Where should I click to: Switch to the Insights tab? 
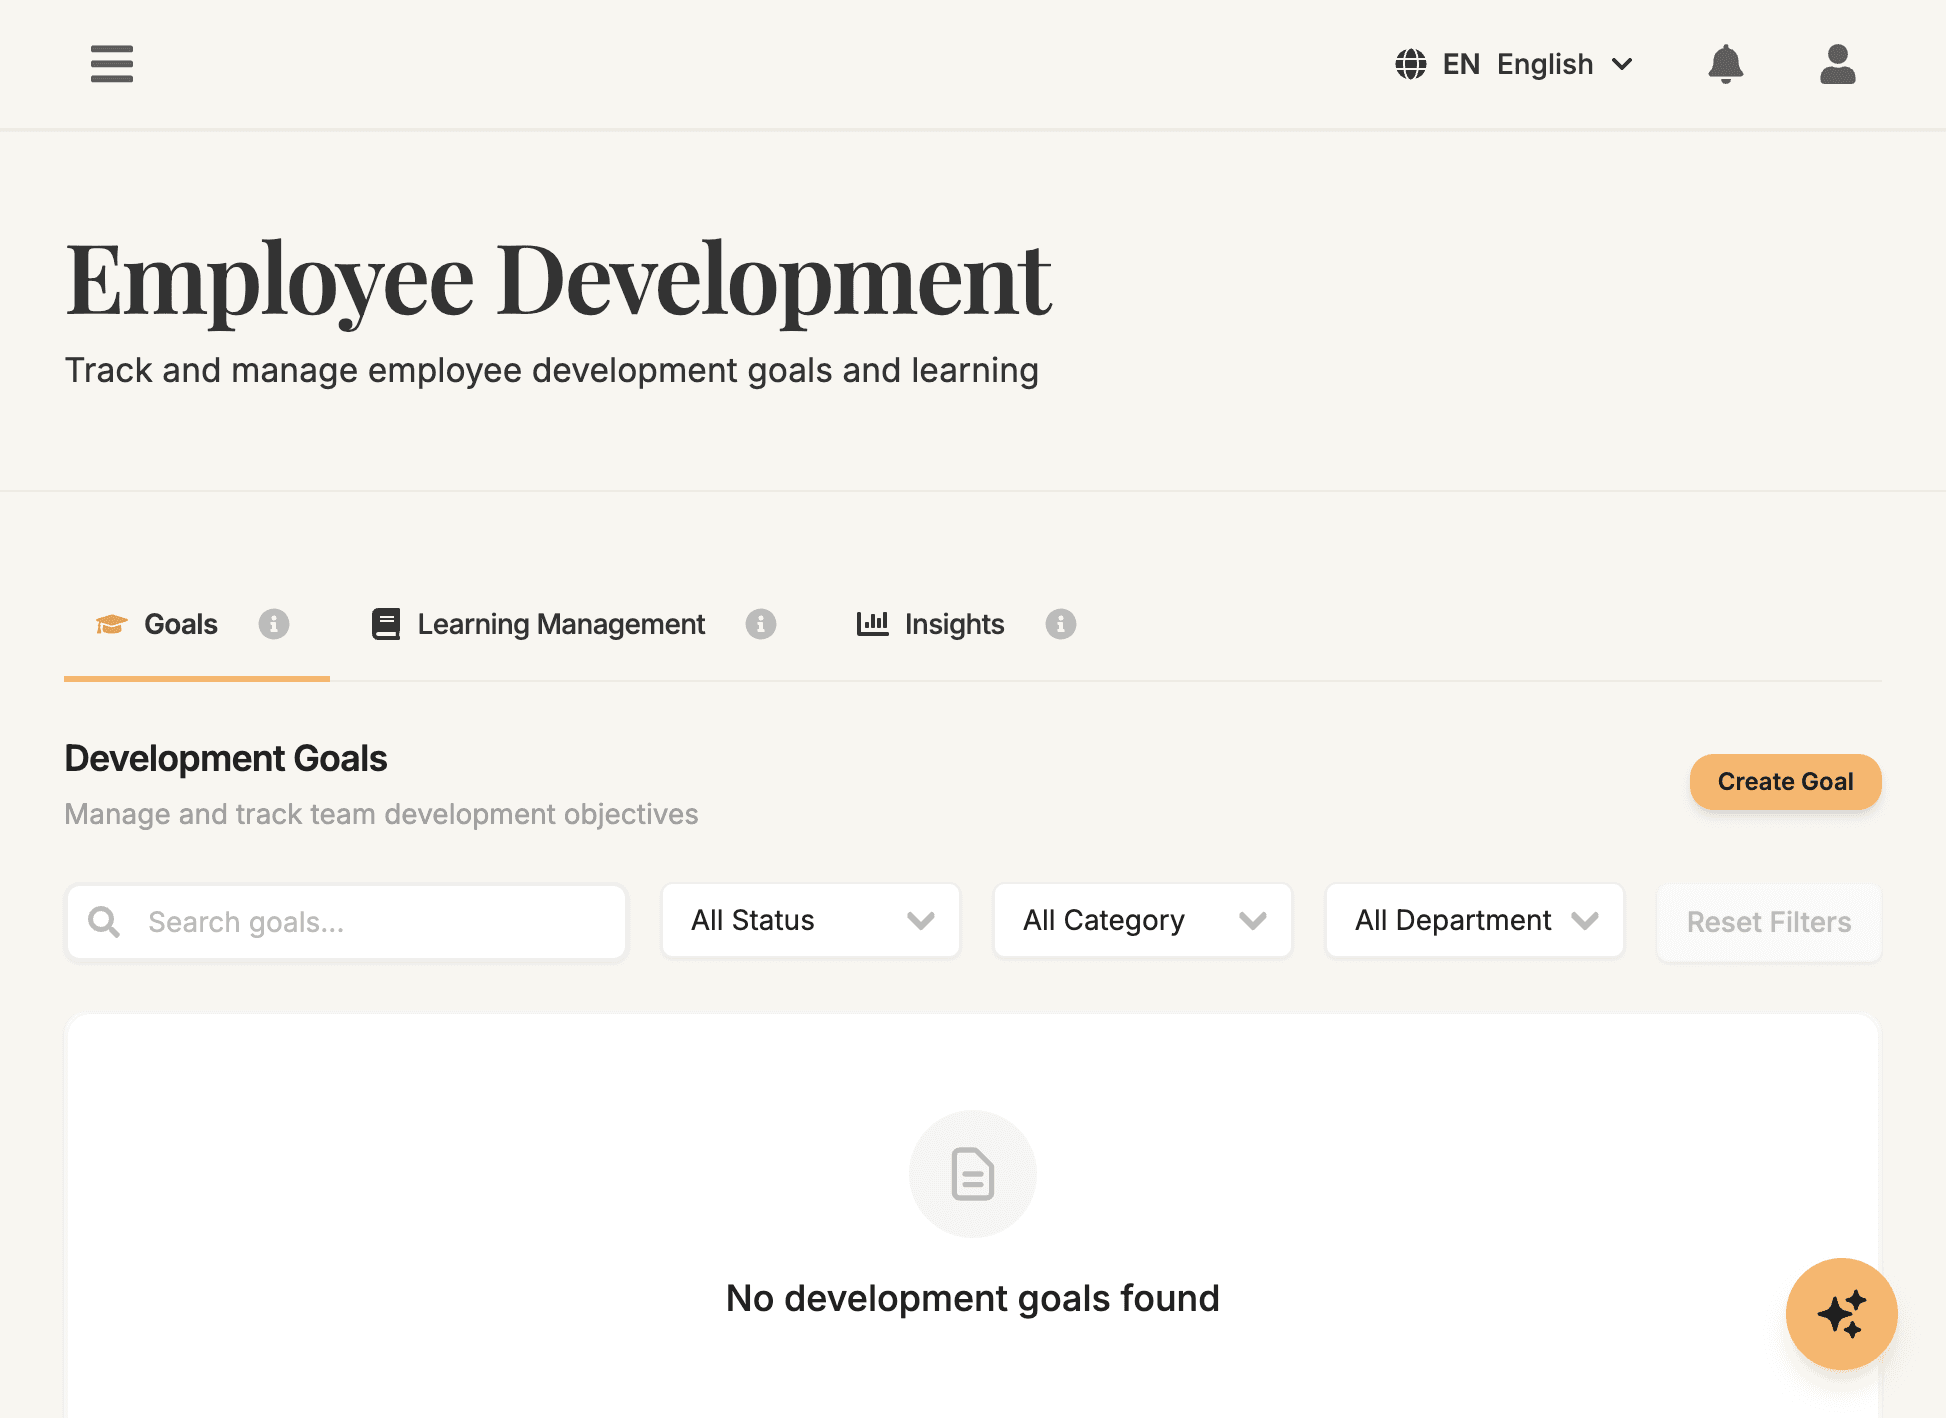tap(953, 623)
